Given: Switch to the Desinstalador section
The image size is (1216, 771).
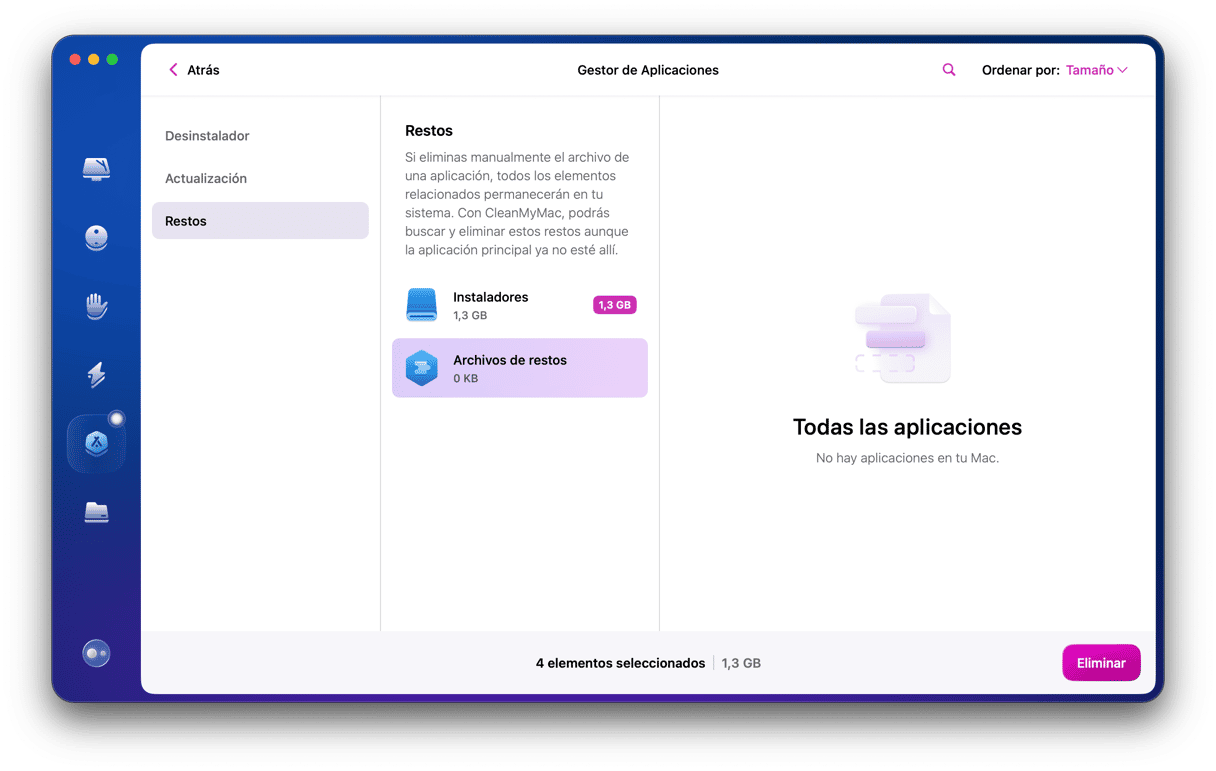Looking at the screenshot, I should click(x=260, y=136).
